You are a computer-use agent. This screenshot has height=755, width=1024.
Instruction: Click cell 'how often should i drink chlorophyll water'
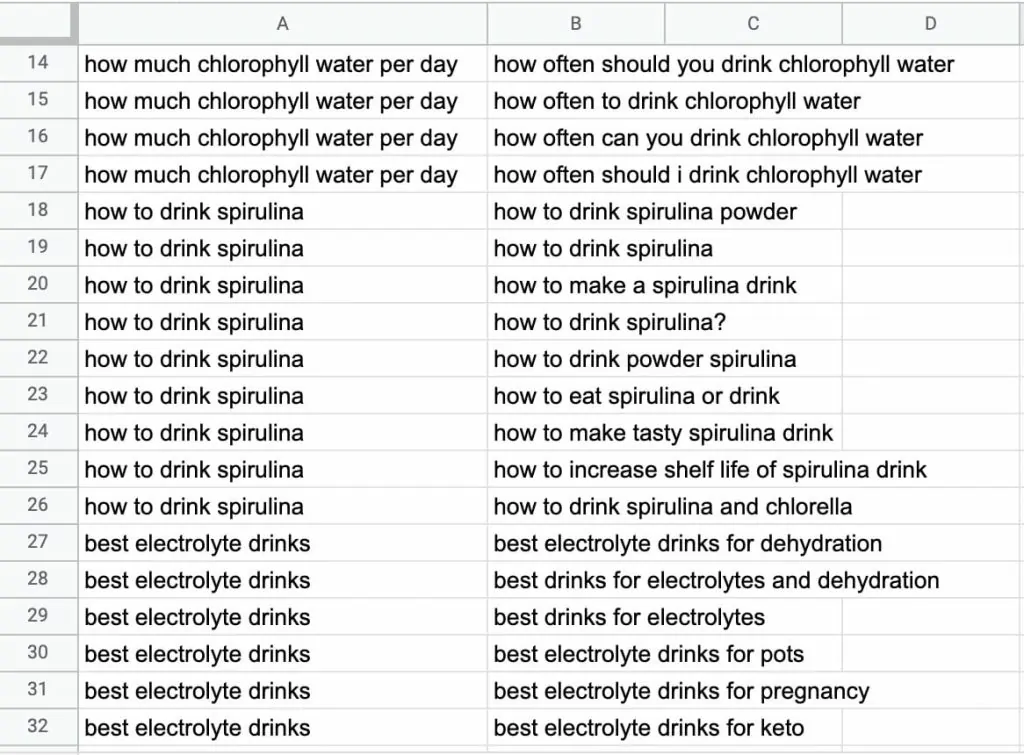click(707, 174)
